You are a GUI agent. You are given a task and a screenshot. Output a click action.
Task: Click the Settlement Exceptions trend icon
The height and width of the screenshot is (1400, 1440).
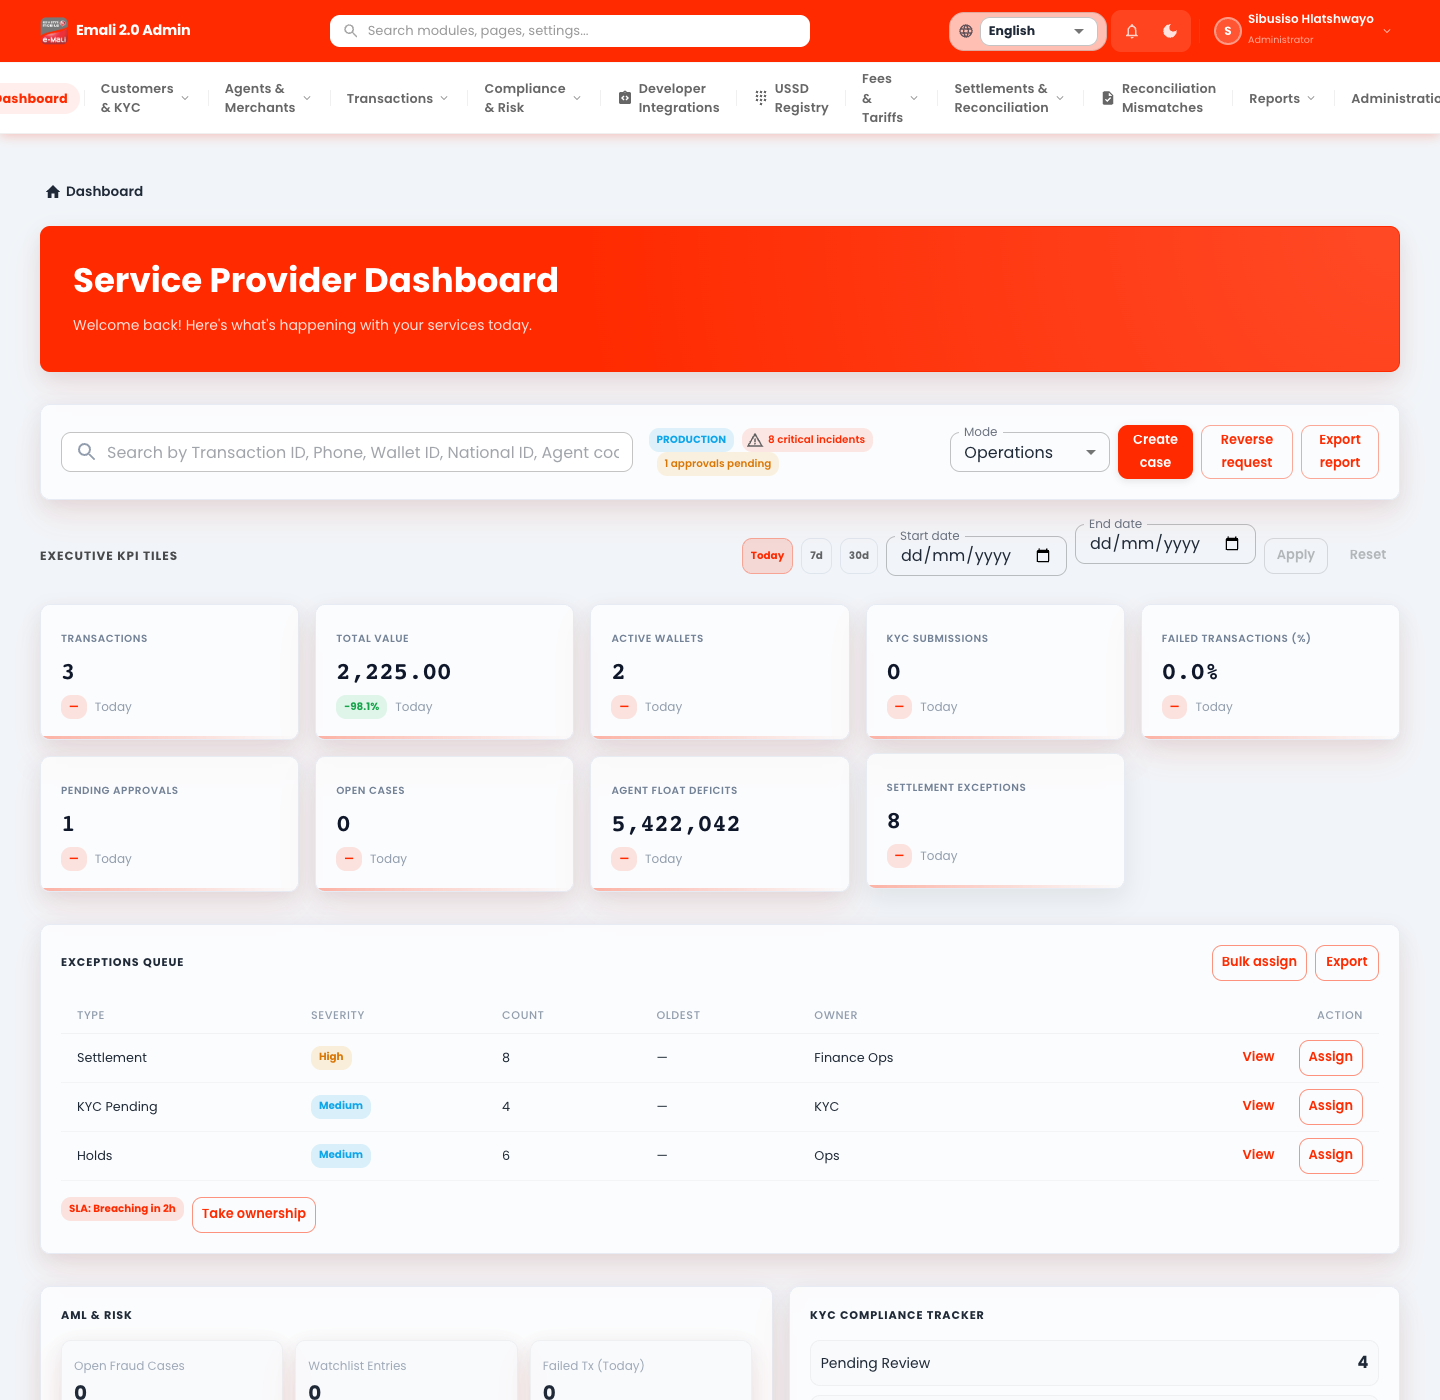pyautogui.click(x=899, y=856)
